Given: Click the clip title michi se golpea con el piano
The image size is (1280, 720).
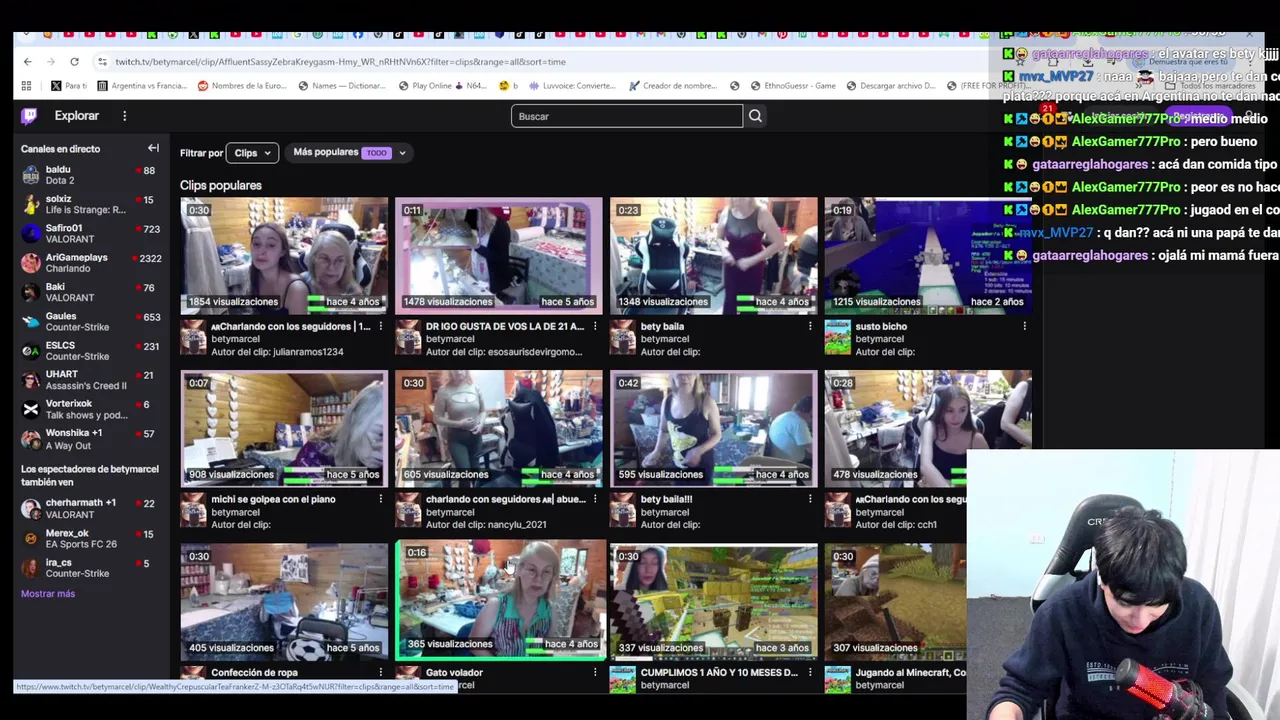Looking at the screenshot, I should (273, 499).
